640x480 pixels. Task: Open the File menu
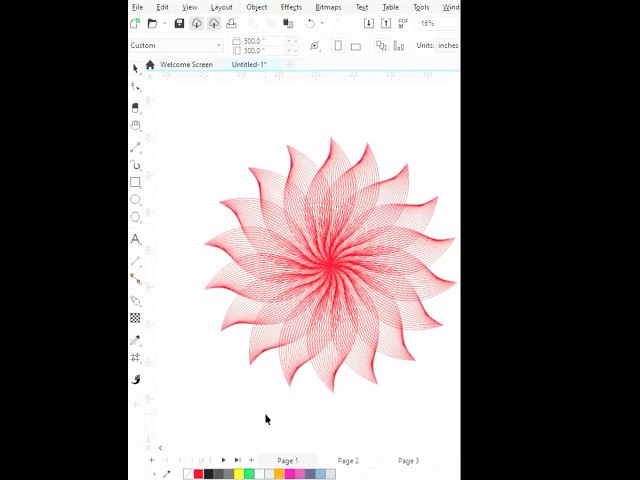(138, 7)
